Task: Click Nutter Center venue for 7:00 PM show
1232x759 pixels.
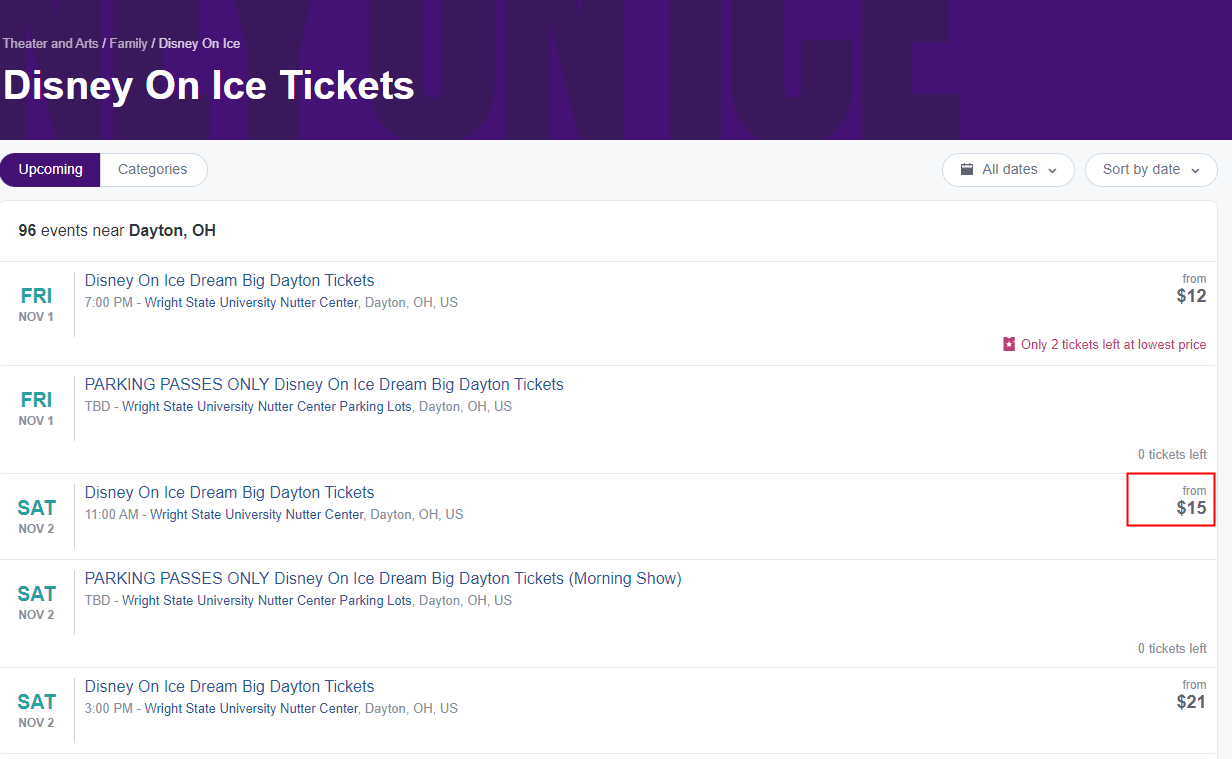Action: (251, 303)
